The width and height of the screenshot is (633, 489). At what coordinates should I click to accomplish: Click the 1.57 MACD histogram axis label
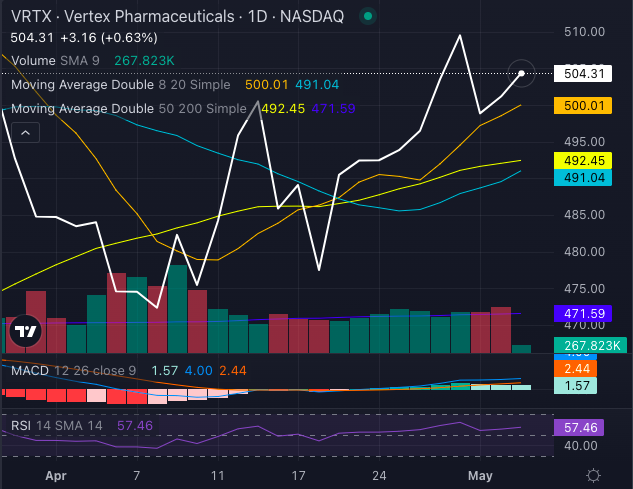(575, 386)
